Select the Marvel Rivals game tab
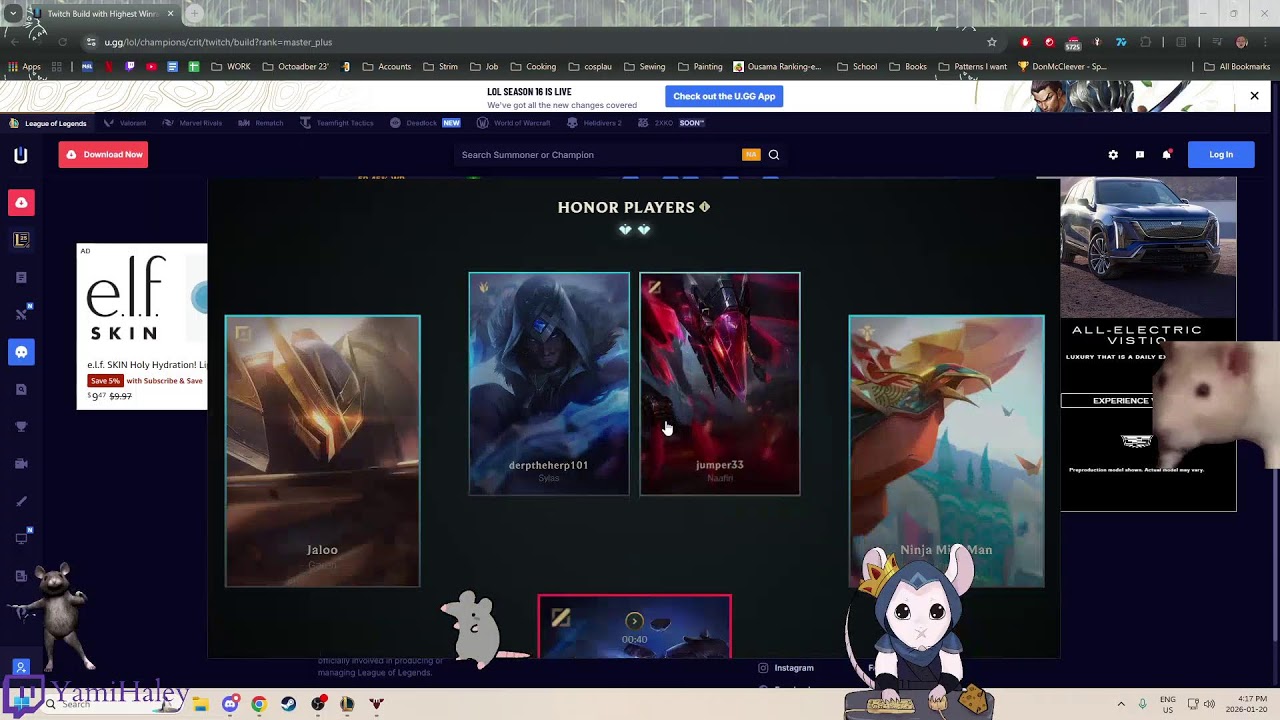The image size is (1280, 720). click(x=192, y=123)
